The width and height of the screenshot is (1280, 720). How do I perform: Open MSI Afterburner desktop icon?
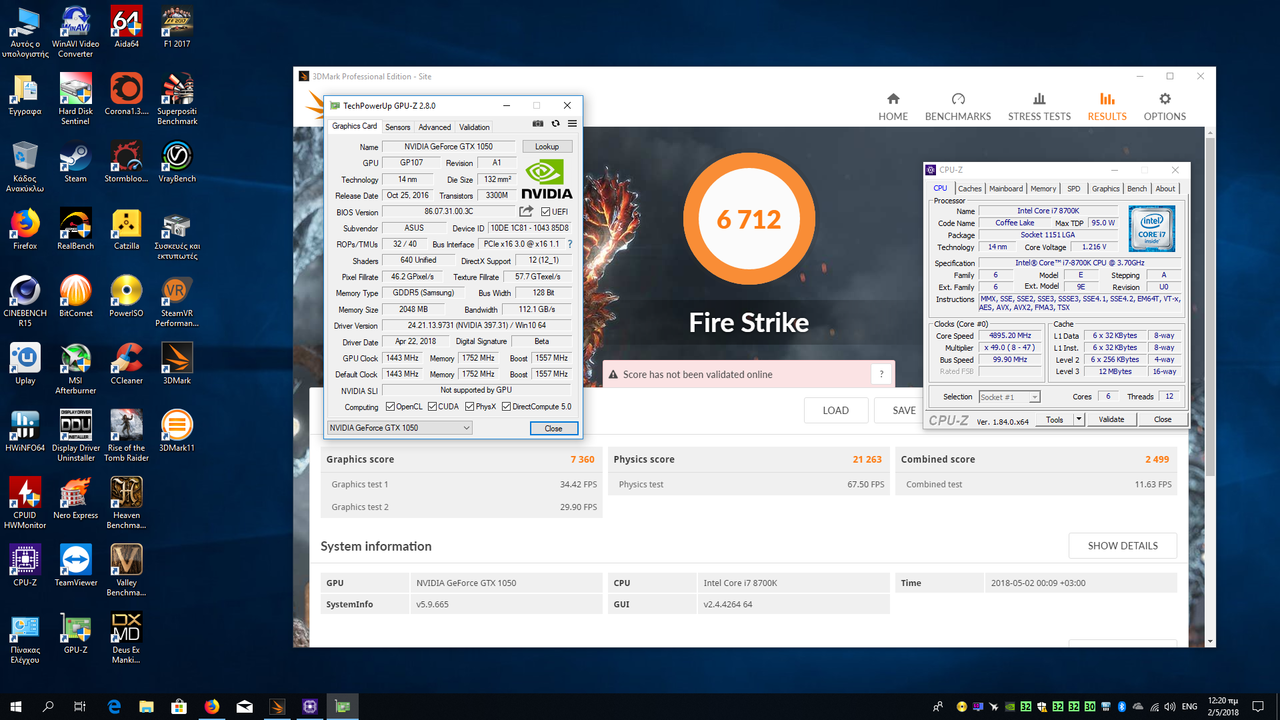75,369
